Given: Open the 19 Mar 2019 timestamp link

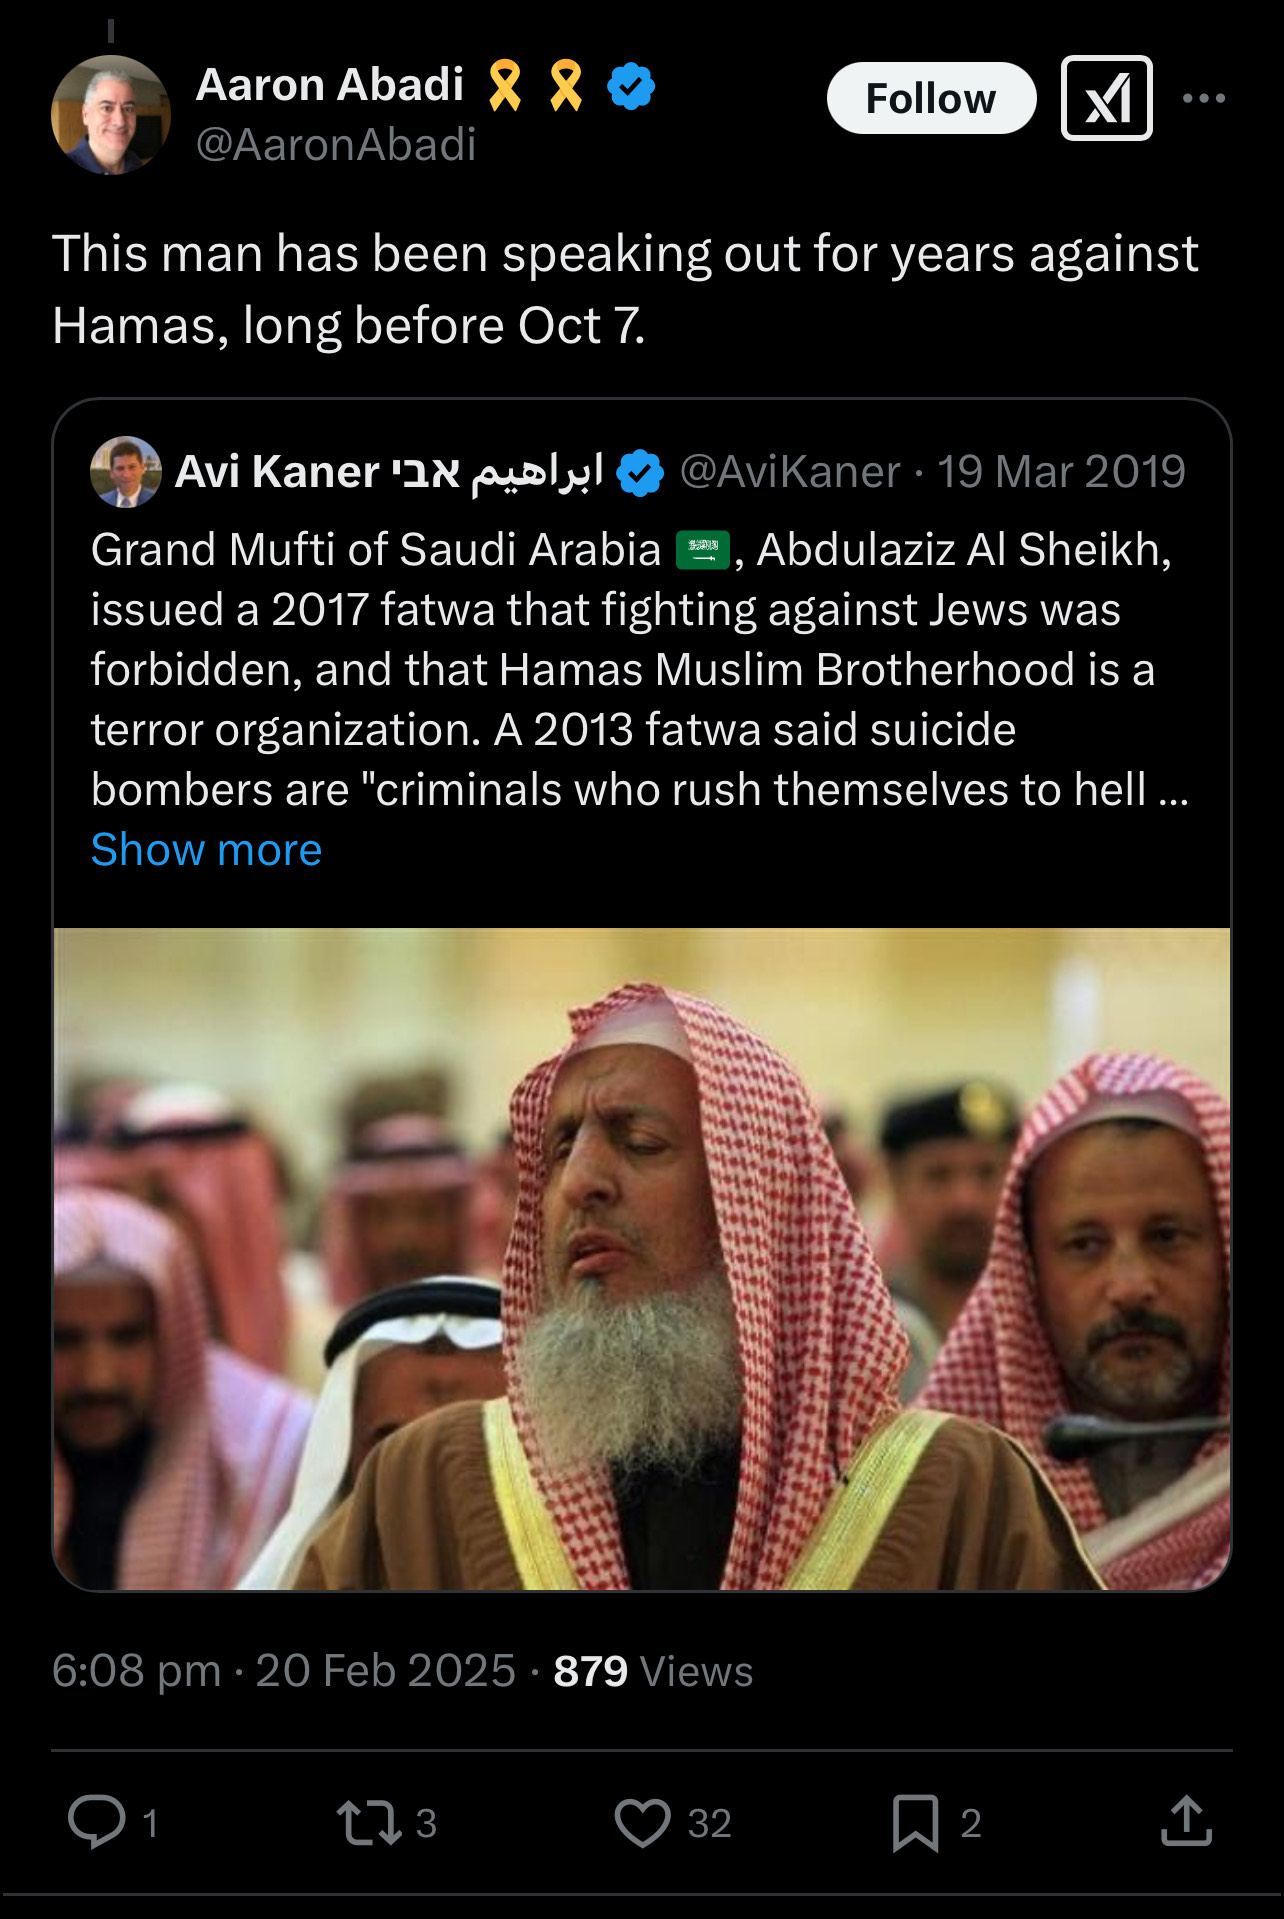Looking at the screenshot, I should pyautogui.click(x=1064, y=472).
